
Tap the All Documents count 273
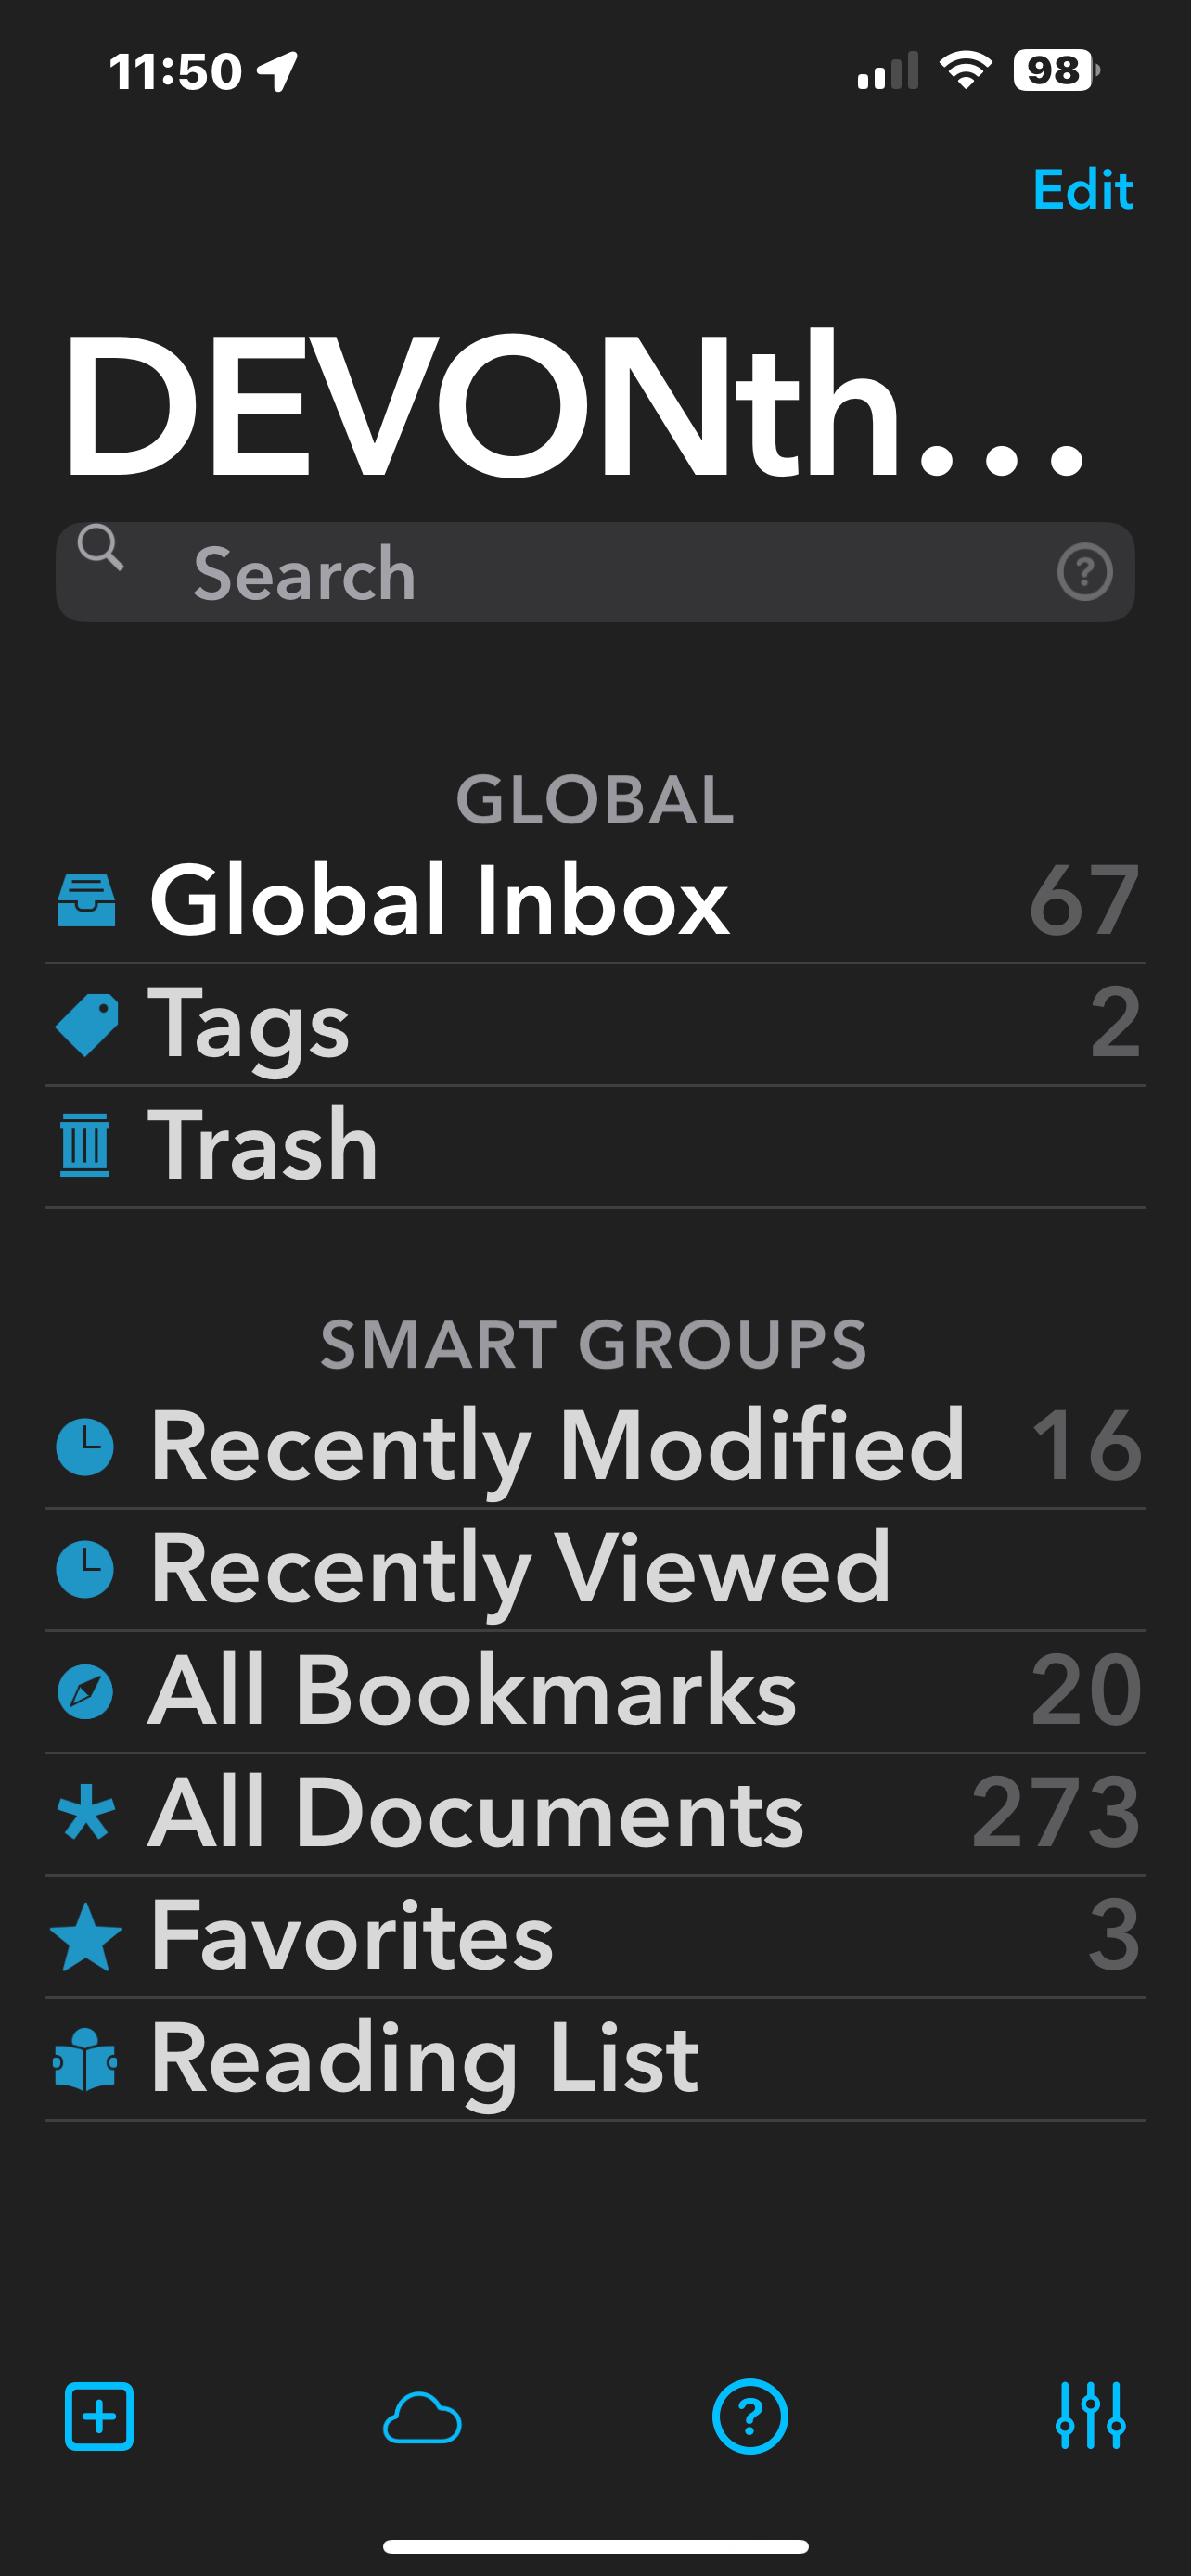click(1056, 1814)
